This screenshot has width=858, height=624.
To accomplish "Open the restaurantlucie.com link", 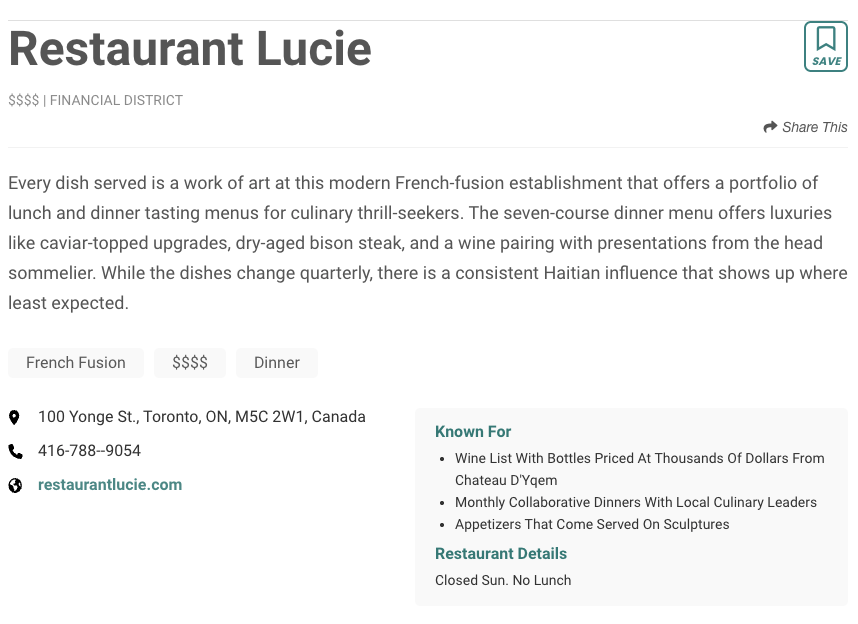I will coord(110,485).
